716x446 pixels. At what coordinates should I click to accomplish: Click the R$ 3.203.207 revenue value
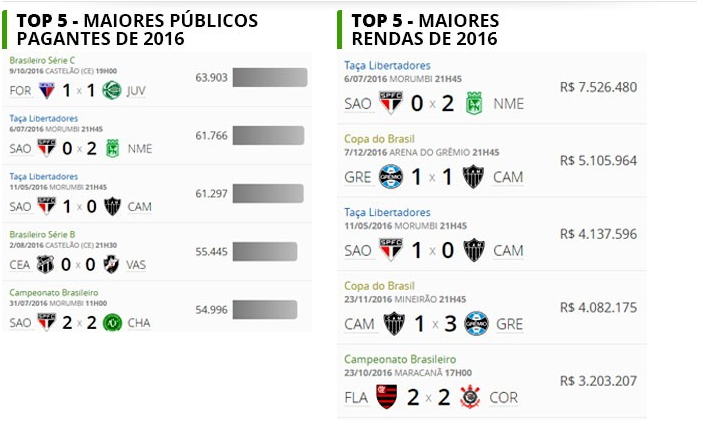[598, 381]
